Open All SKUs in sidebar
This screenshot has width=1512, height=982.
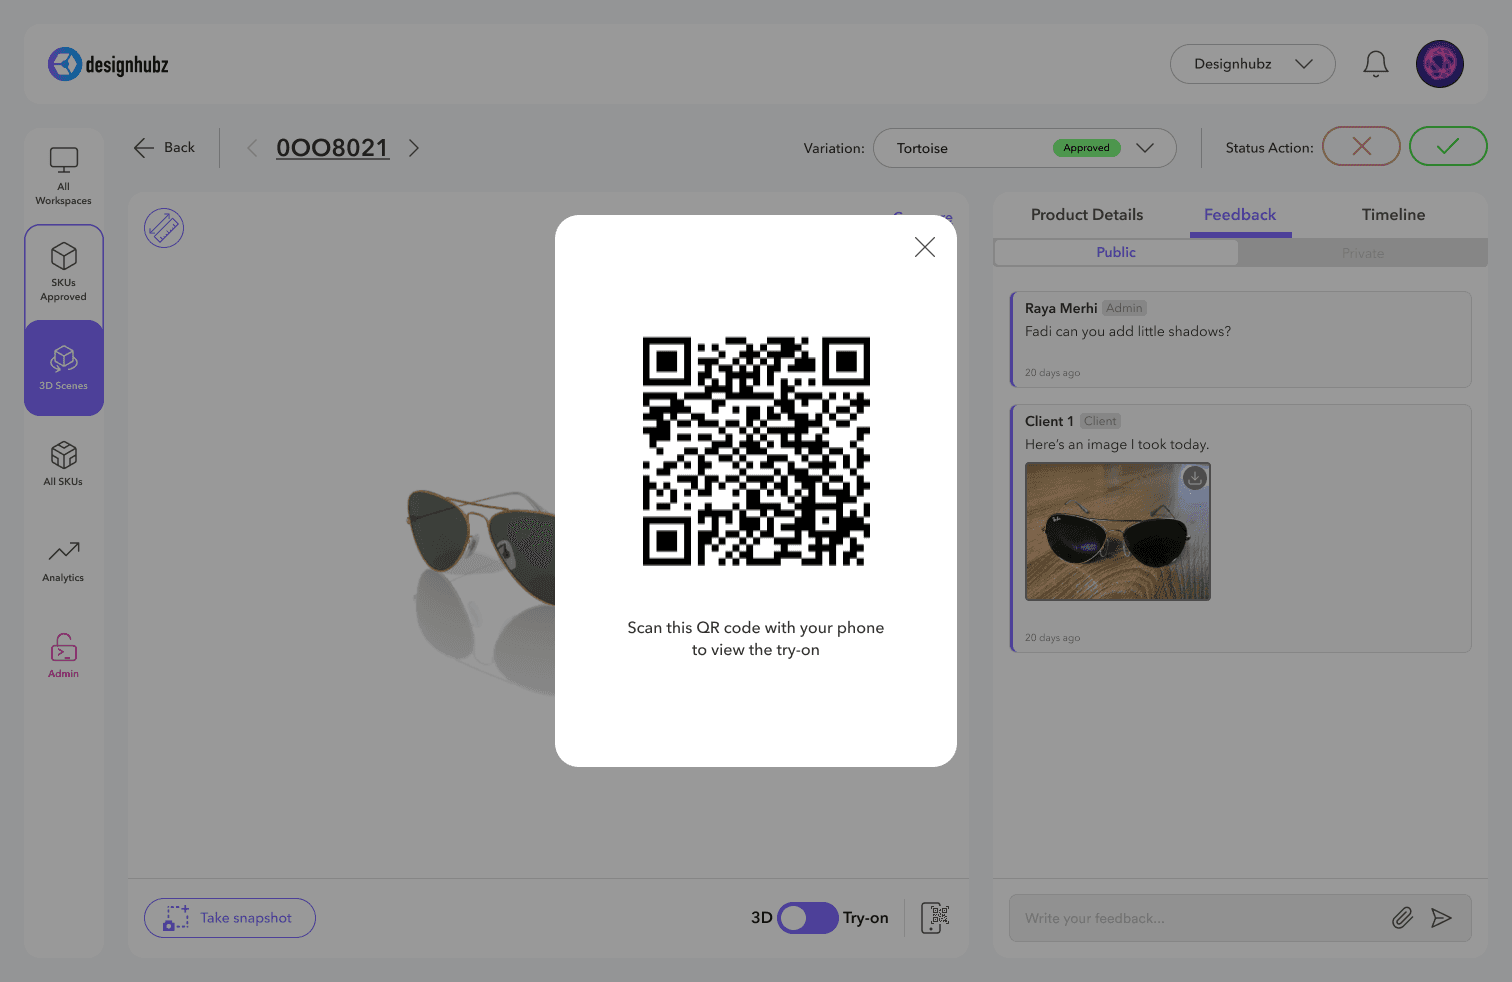(64, 464)
